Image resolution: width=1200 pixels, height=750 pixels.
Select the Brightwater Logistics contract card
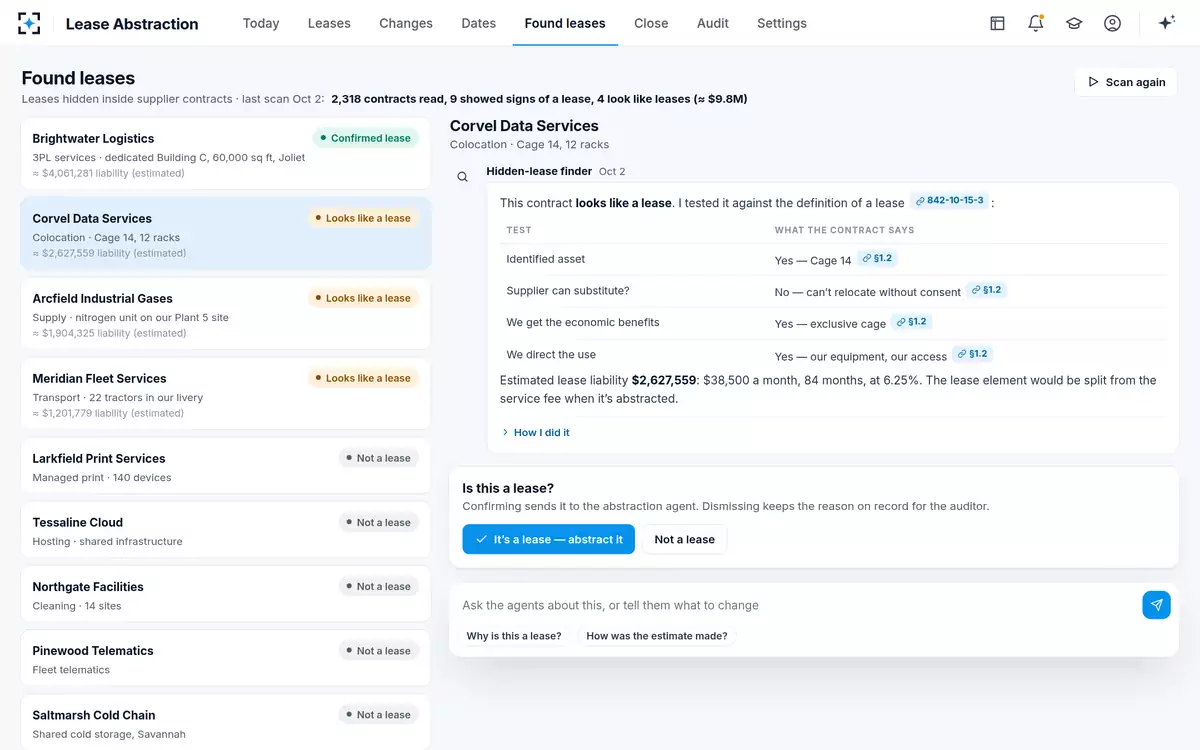[226, 154]
